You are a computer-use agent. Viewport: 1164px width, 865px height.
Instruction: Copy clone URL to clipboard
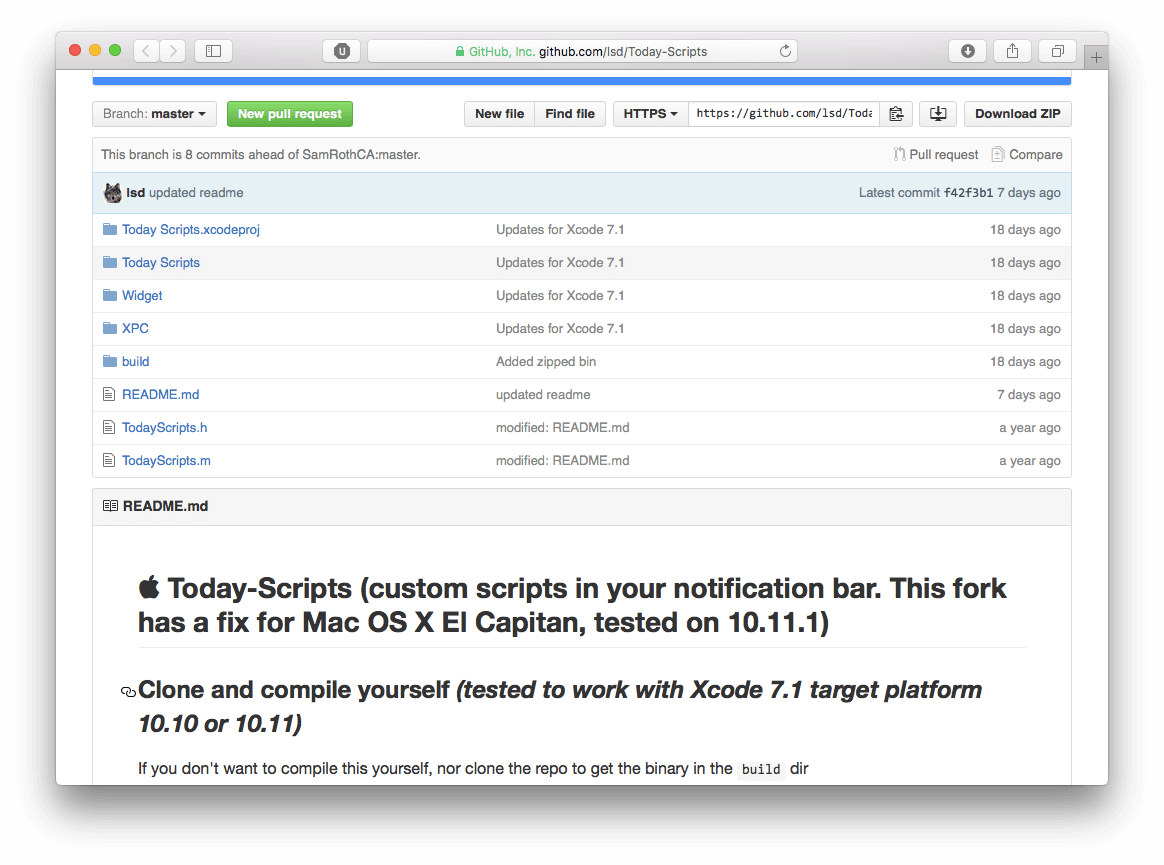(896, 114)
